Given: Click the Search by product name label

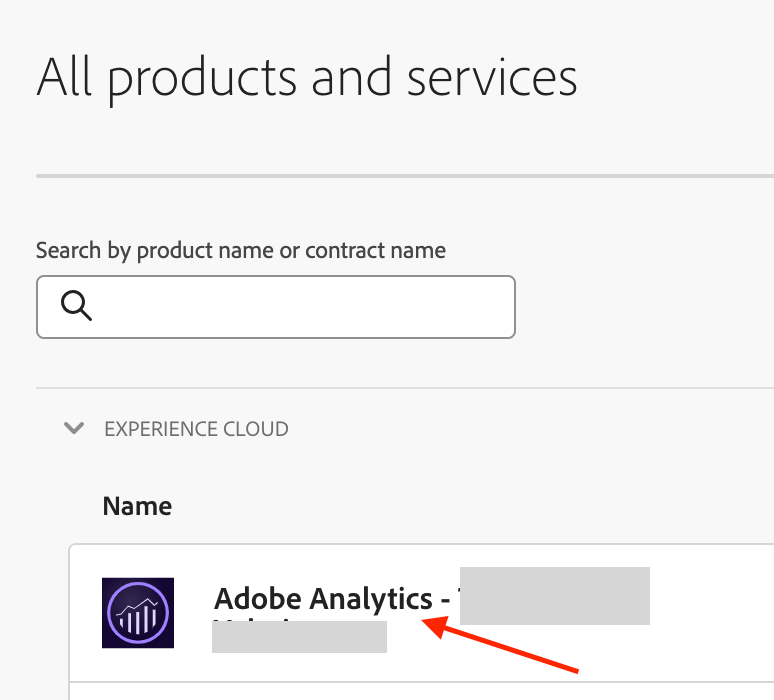Looking at the screenshot, I should [240, 250].
